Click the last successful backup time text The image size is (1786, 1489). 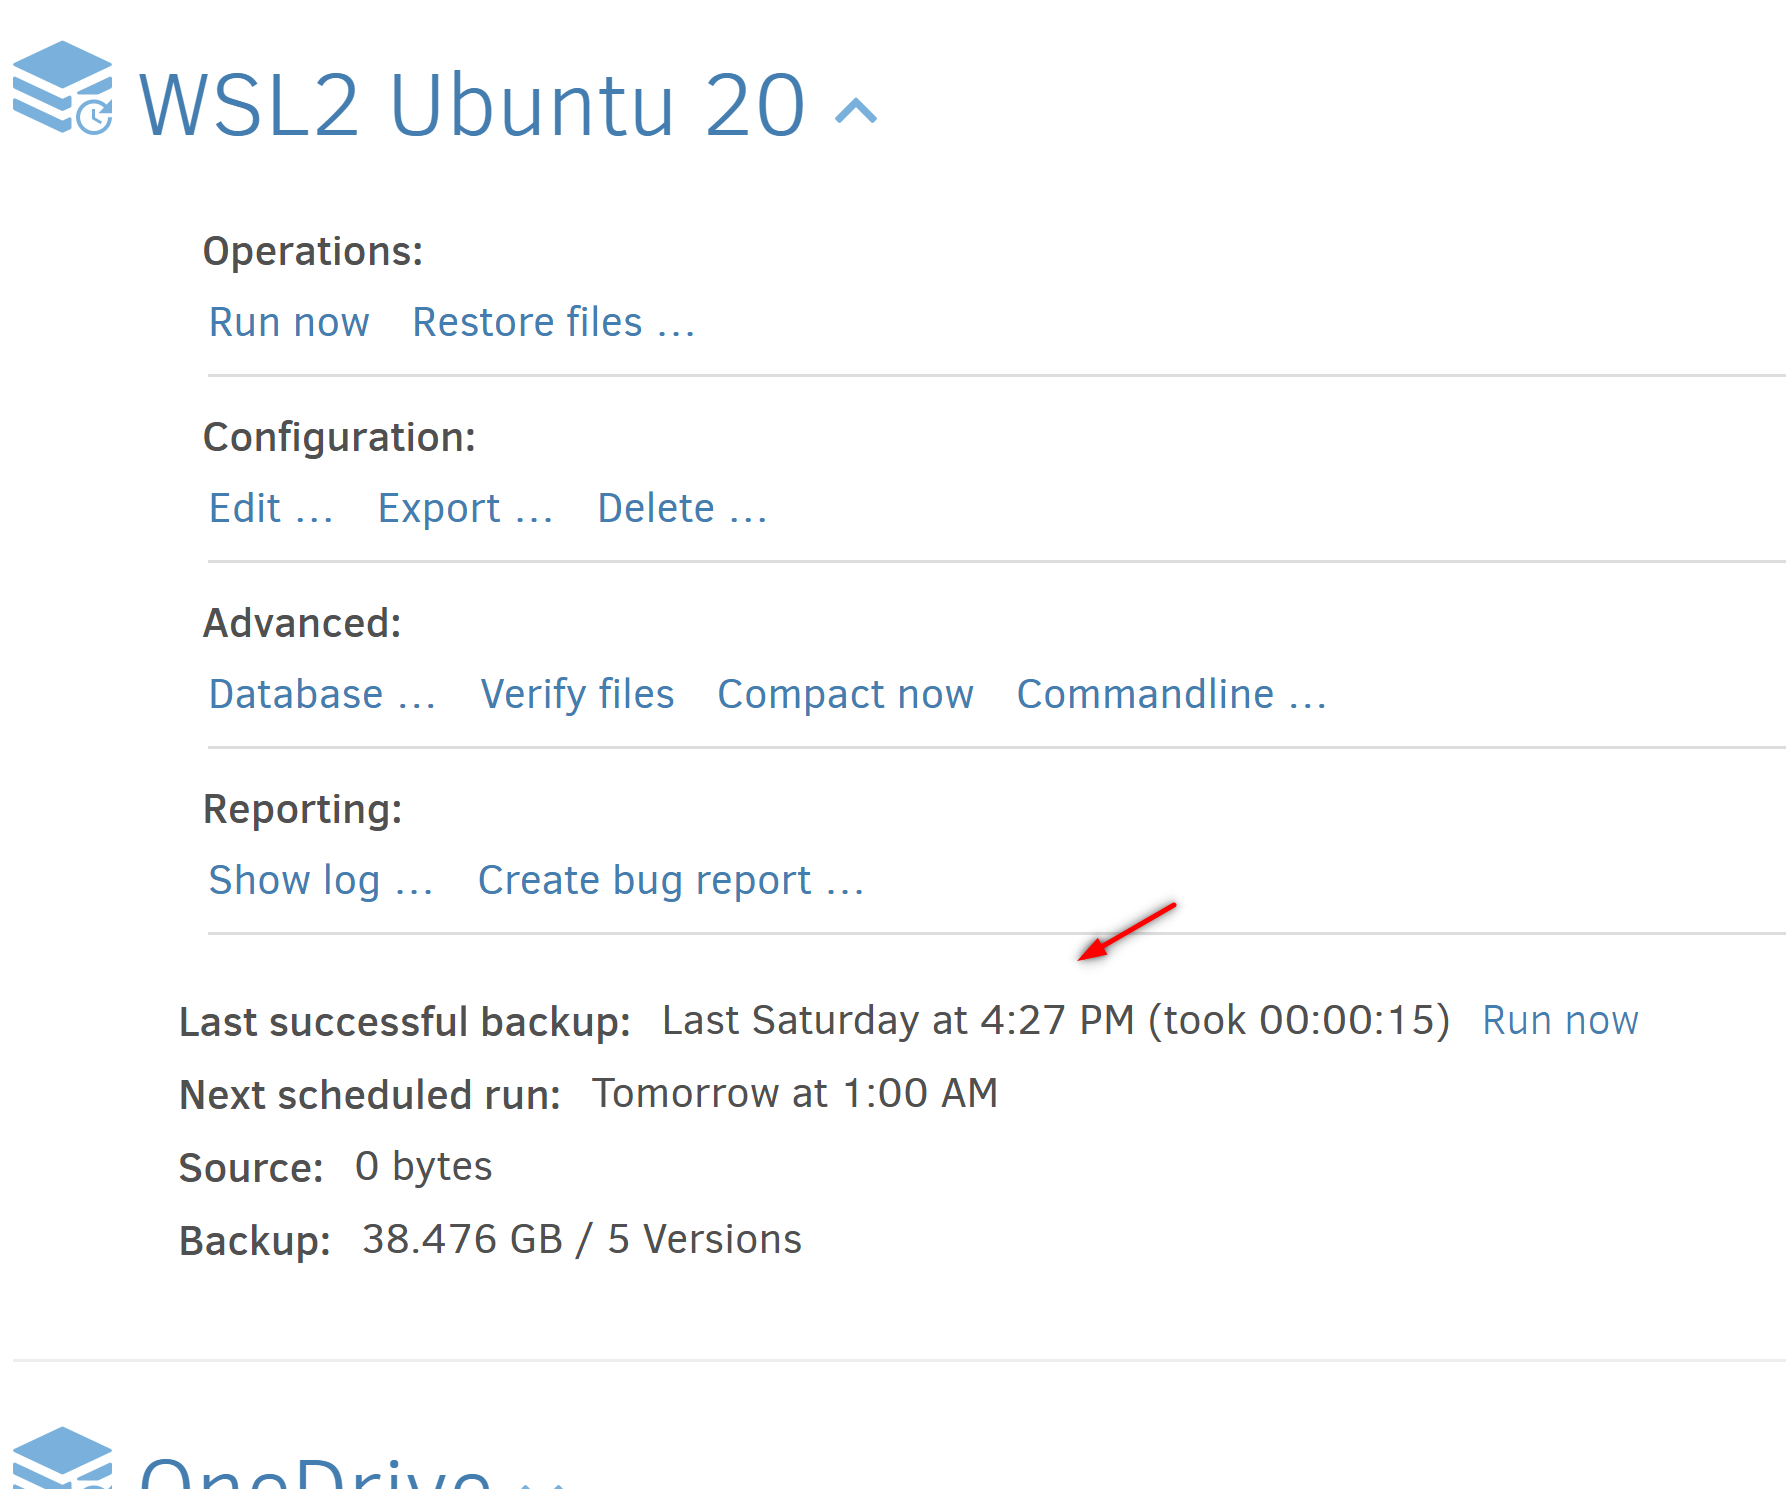1055,1021
